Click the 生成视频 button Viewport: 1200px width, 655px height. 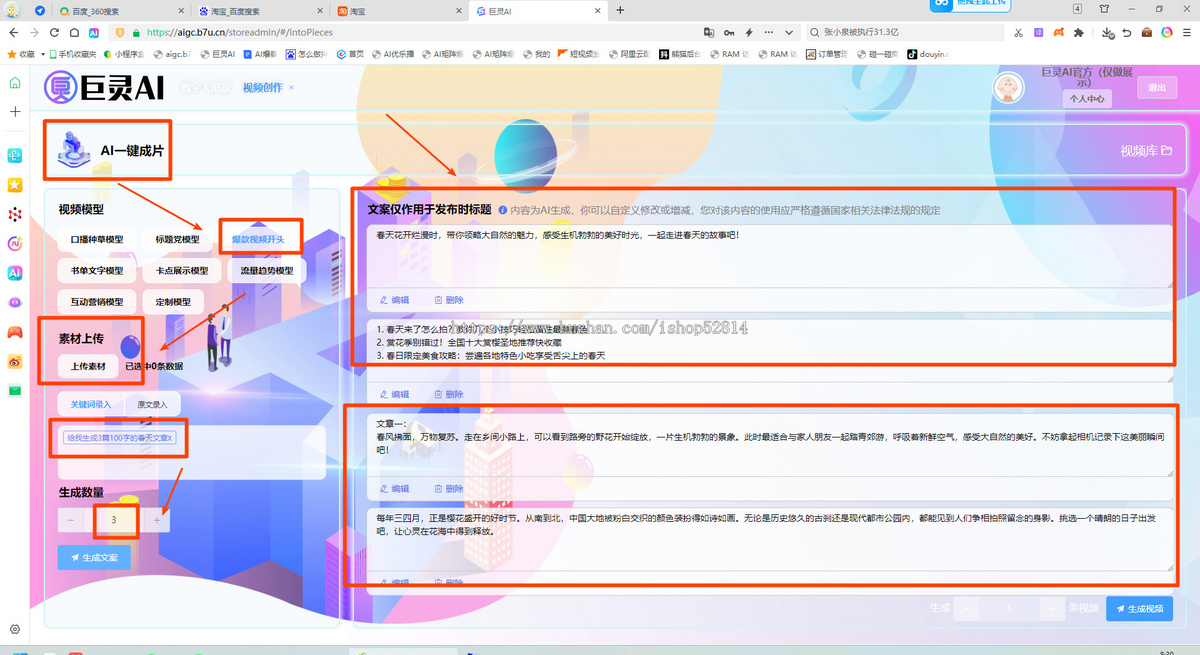[x=1139, y=608]
